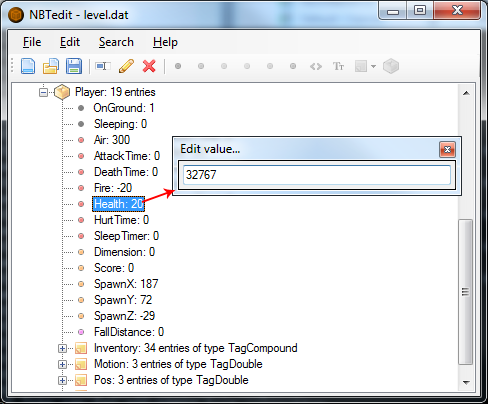Click the Save floppy disk icon
488x404 pixels.
point(74,66)
